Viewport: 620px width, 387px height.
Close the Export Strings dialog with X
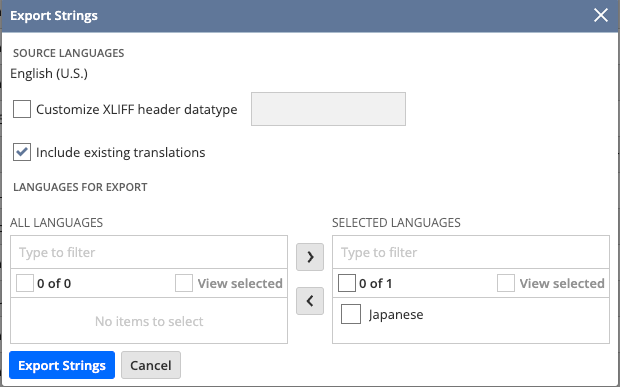(x=601, y=15)
